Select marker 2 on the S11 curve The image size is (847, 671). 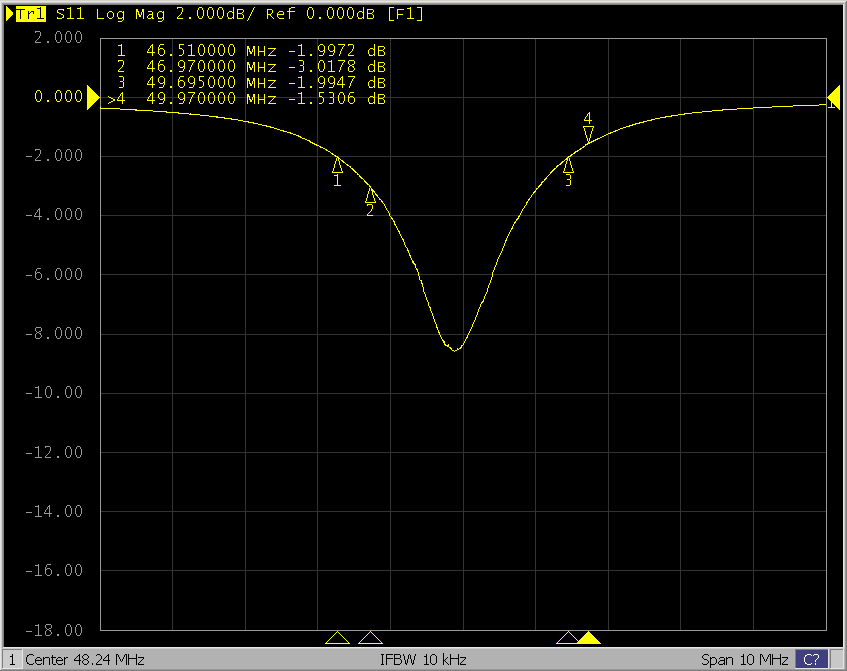370,195
